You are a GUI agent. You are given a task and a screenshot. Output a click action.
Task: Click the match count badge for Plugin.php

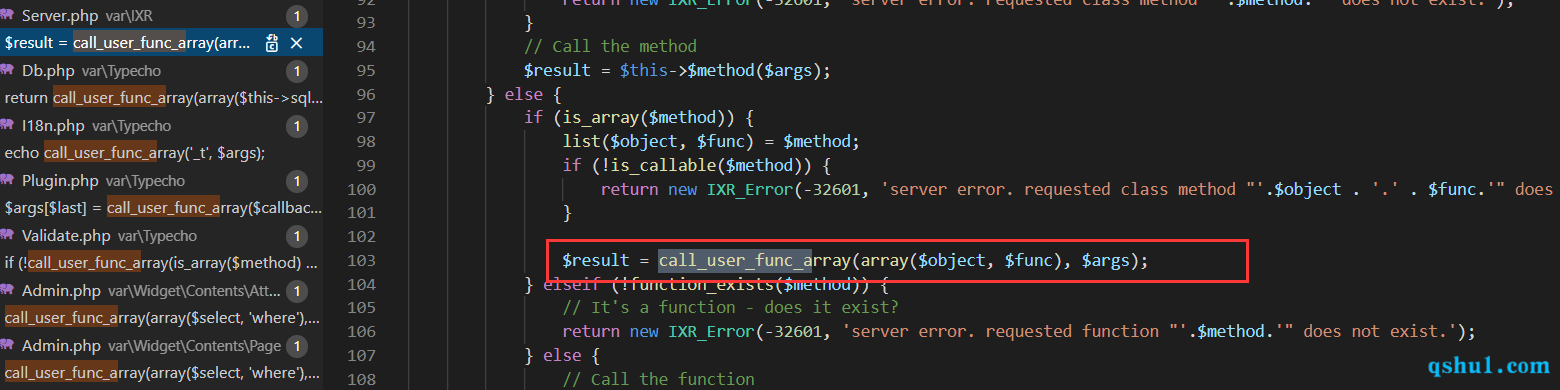[x=296, y=181]
